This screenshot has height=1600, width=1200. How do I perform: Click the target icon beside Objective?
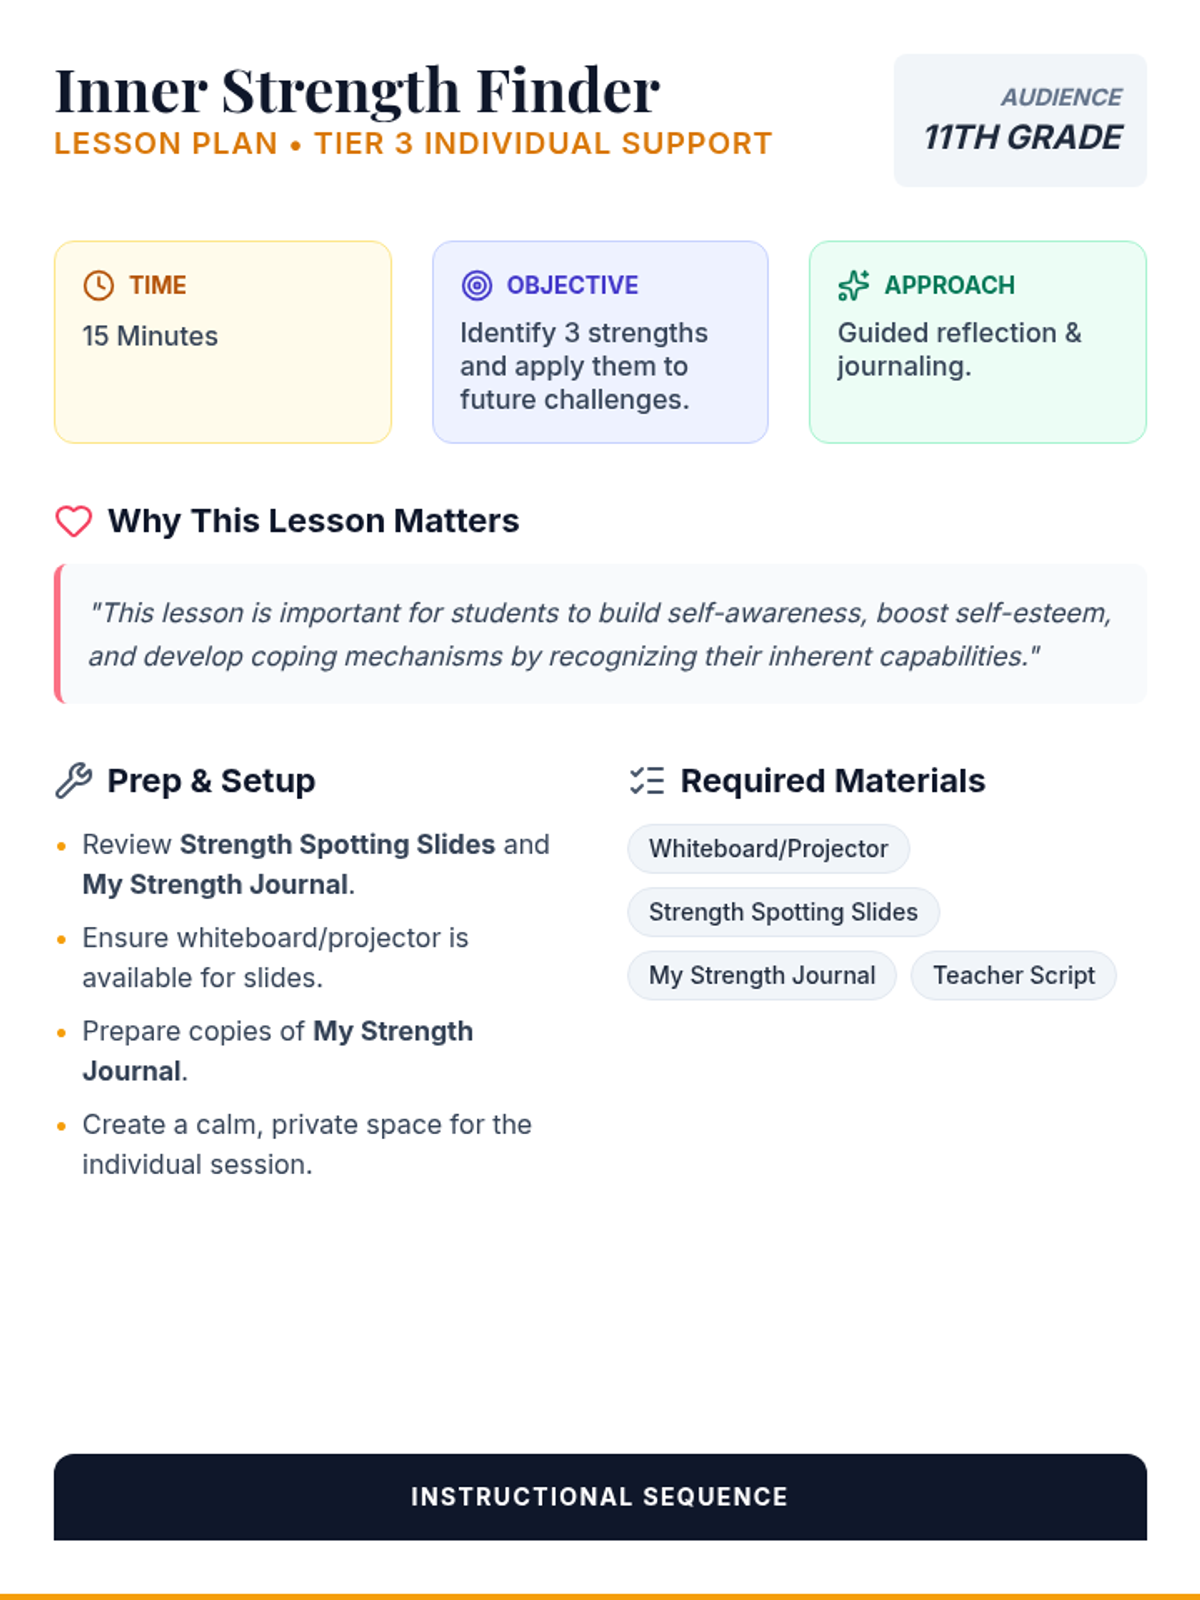click(x=477, y=285)
